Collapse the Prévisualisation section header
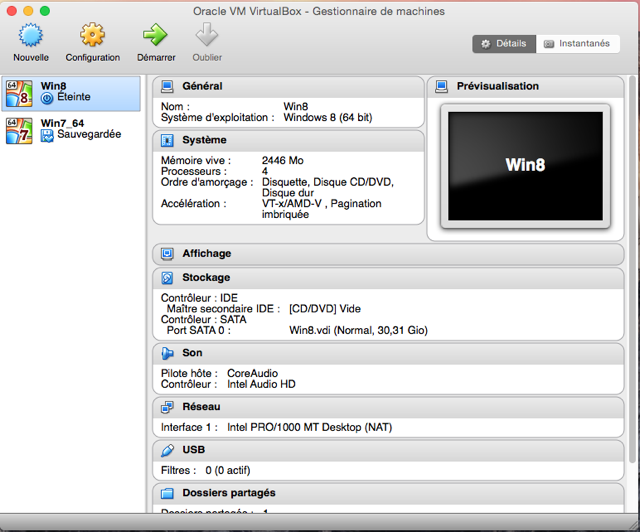 coord(525,87)
